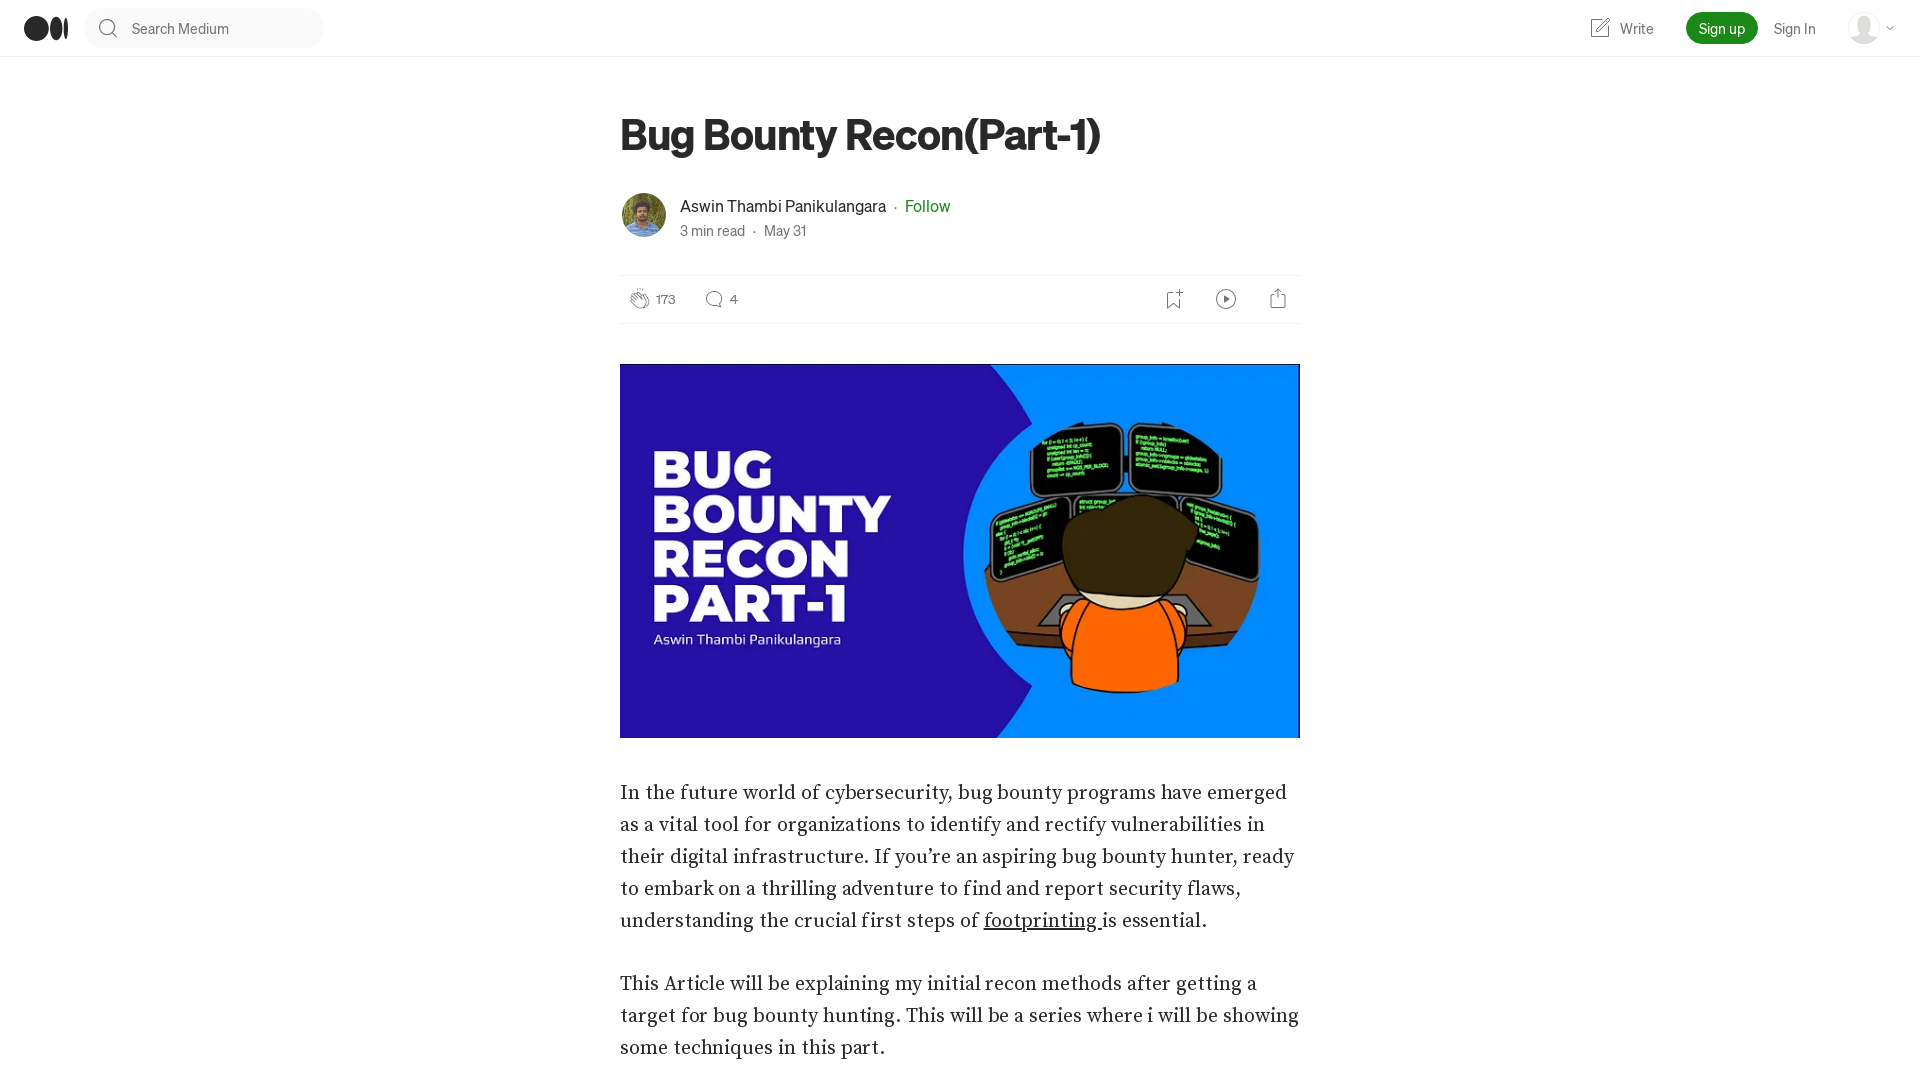
Task: Click the Search Medium icon
Action: pos(107,28)
